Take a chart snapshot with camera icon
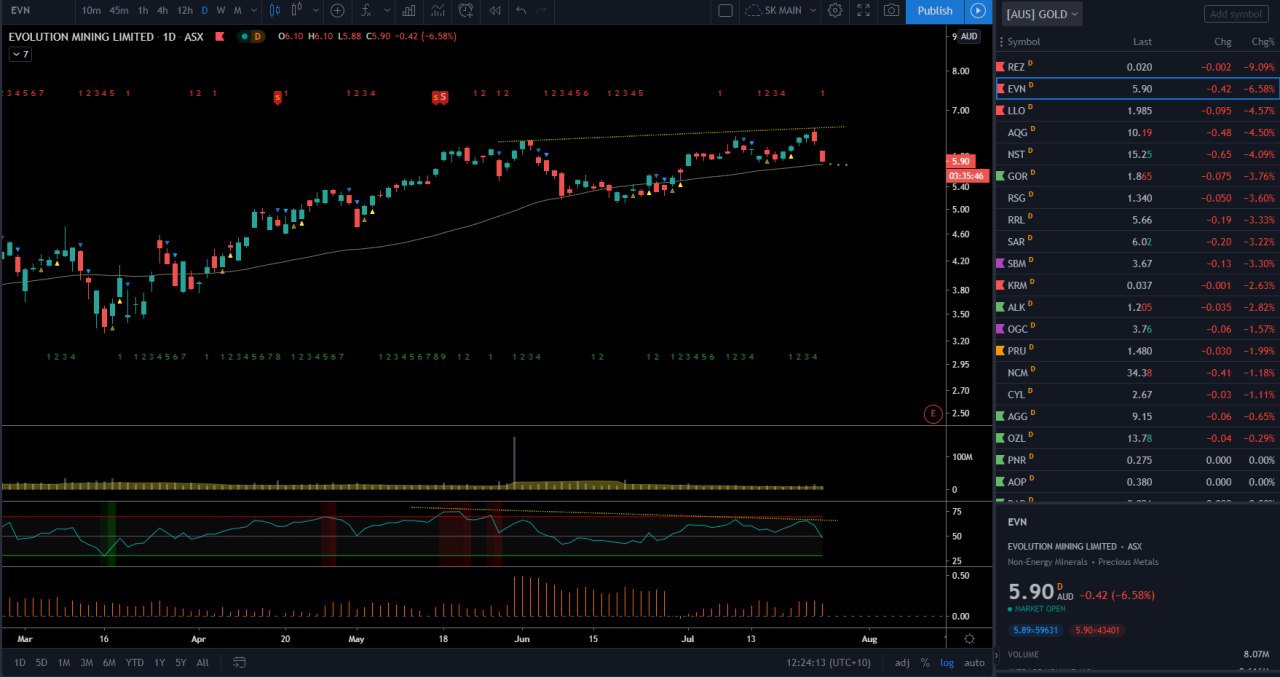Image resolution: width=1280 pixels, height=677 pixels. pyautogui.click(x=891, y=10)
